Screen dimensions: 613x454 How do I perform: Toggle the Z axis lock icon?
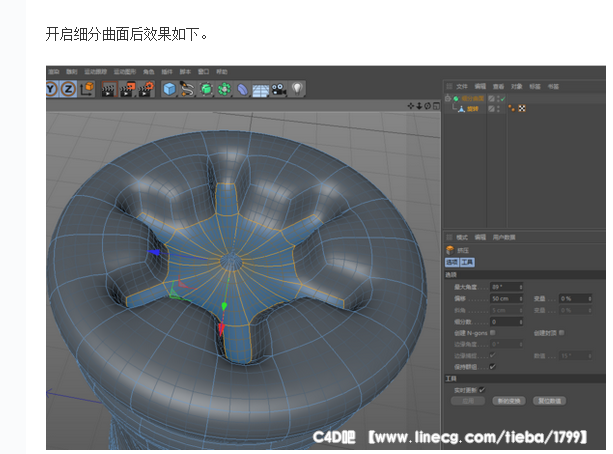click(68, 89)
